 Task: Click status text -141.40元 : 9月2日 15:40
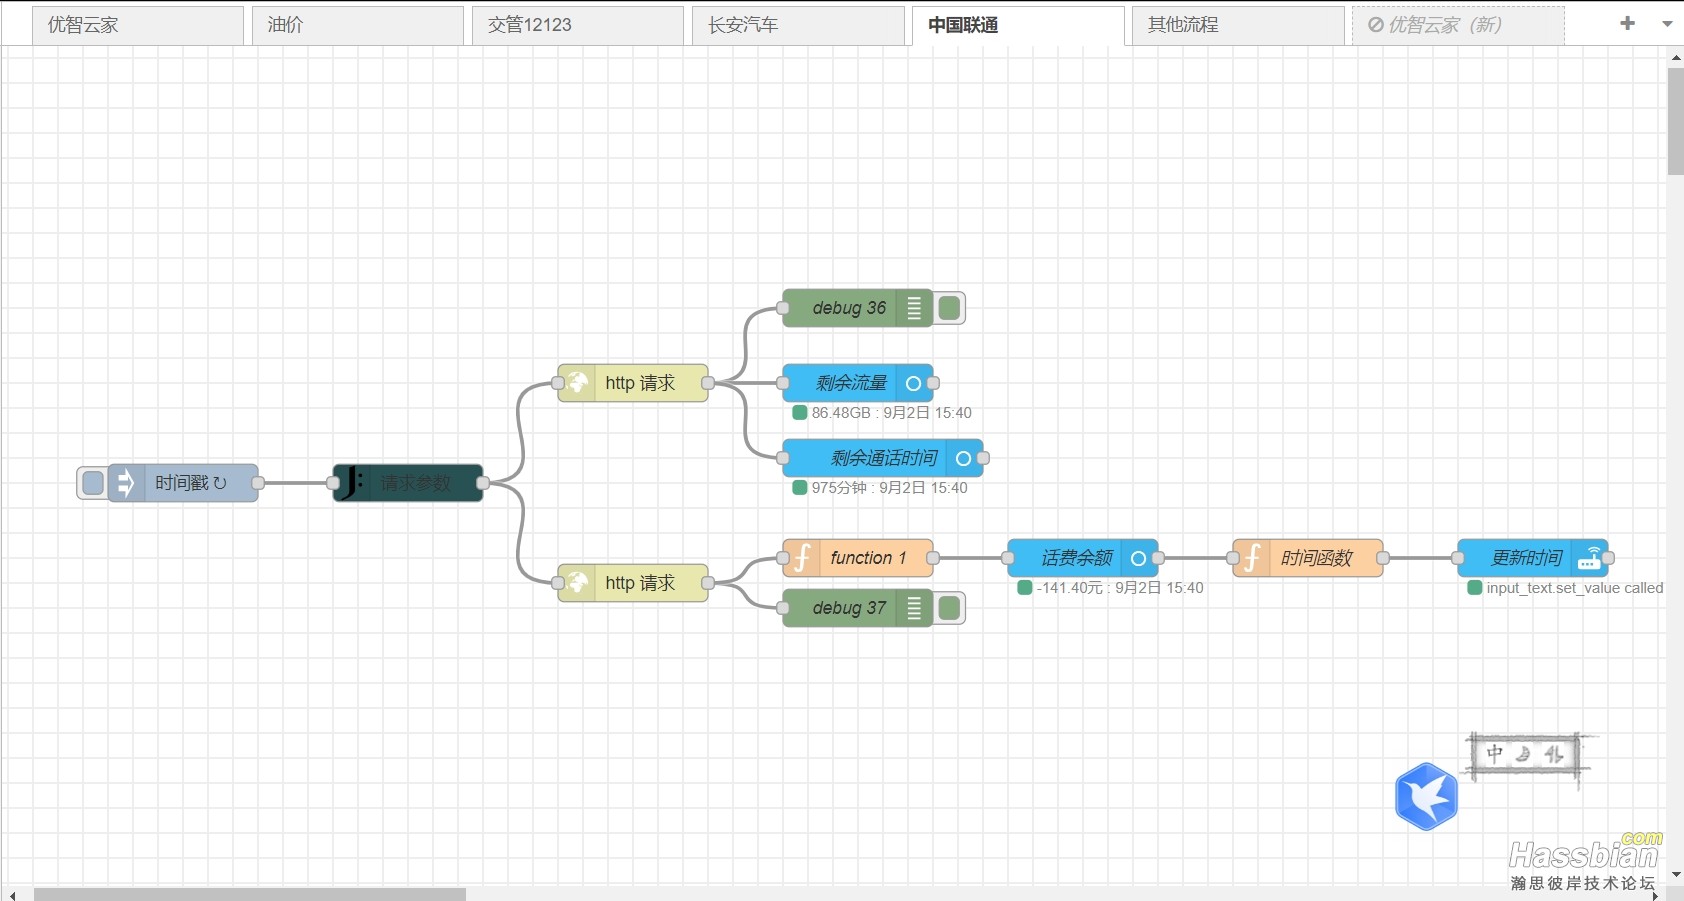tap(1120, 588)
